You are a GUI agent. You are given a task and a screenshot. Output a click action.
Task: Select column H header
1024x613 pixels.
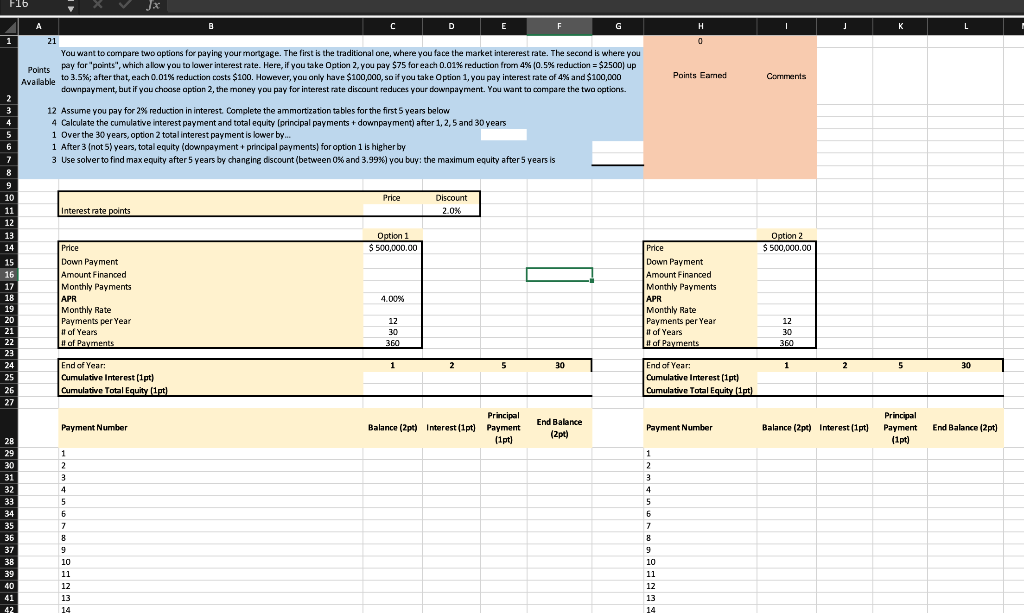[x=700, y=27]
